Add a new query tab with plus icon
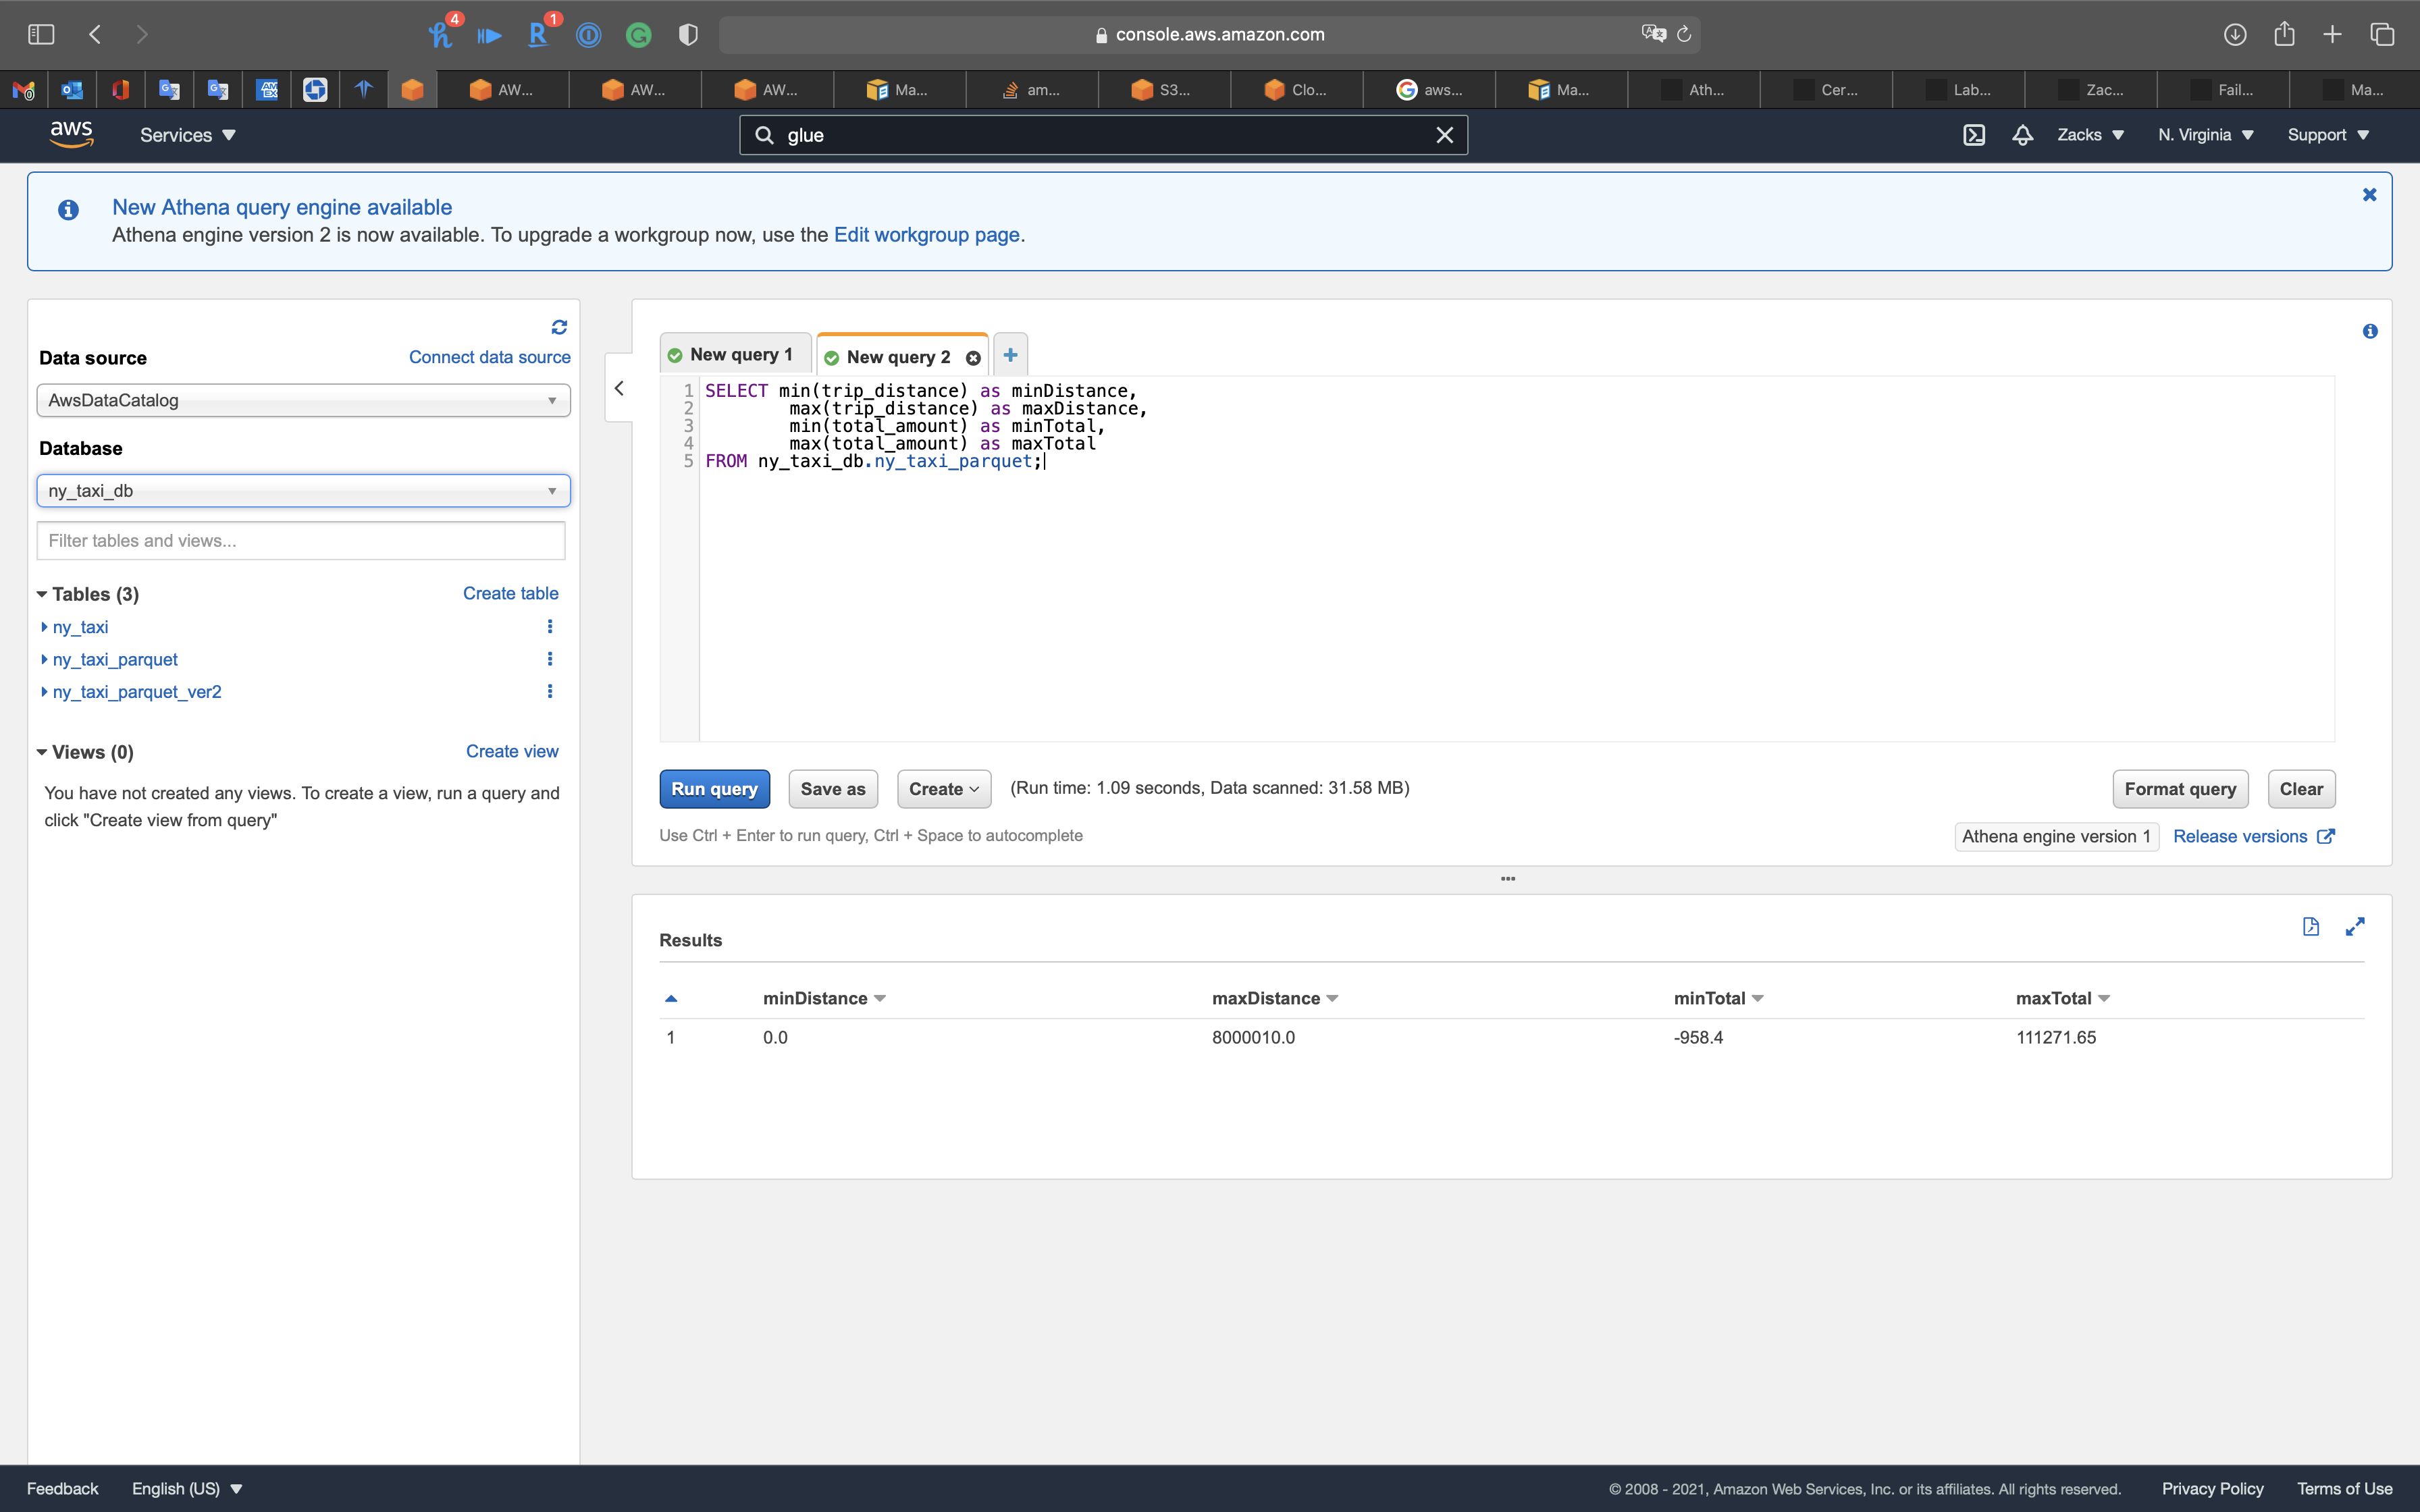The height and width of the screenshot is (1512, 2420). tap(1010, 355)
